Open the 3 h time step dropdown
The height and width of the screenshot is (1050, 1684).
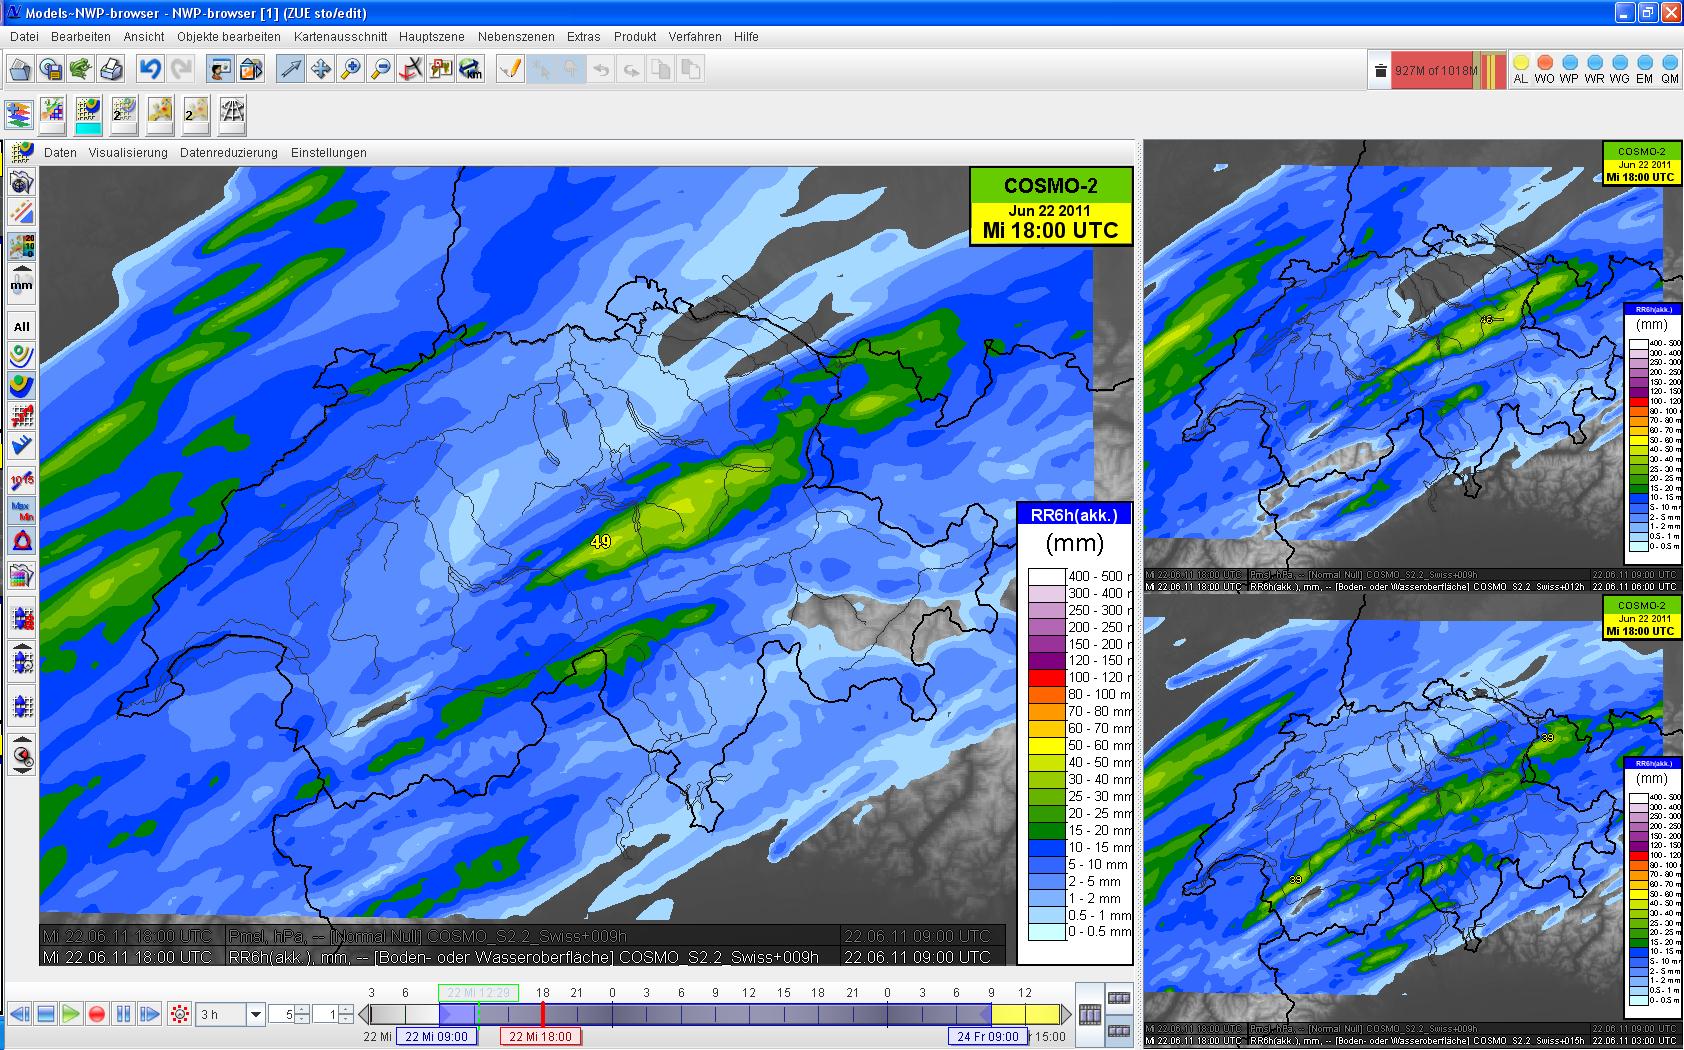coord(255,1014)
